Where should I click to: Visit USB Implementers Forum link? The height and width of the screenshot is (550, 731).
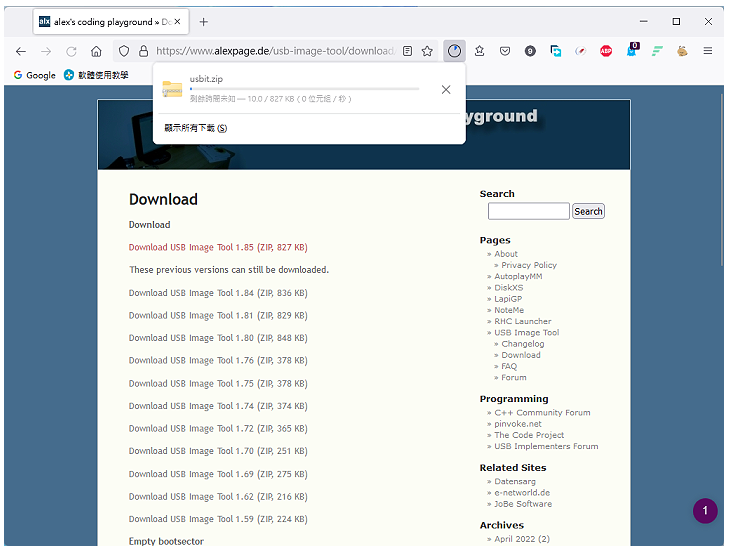tap(546, 446)
